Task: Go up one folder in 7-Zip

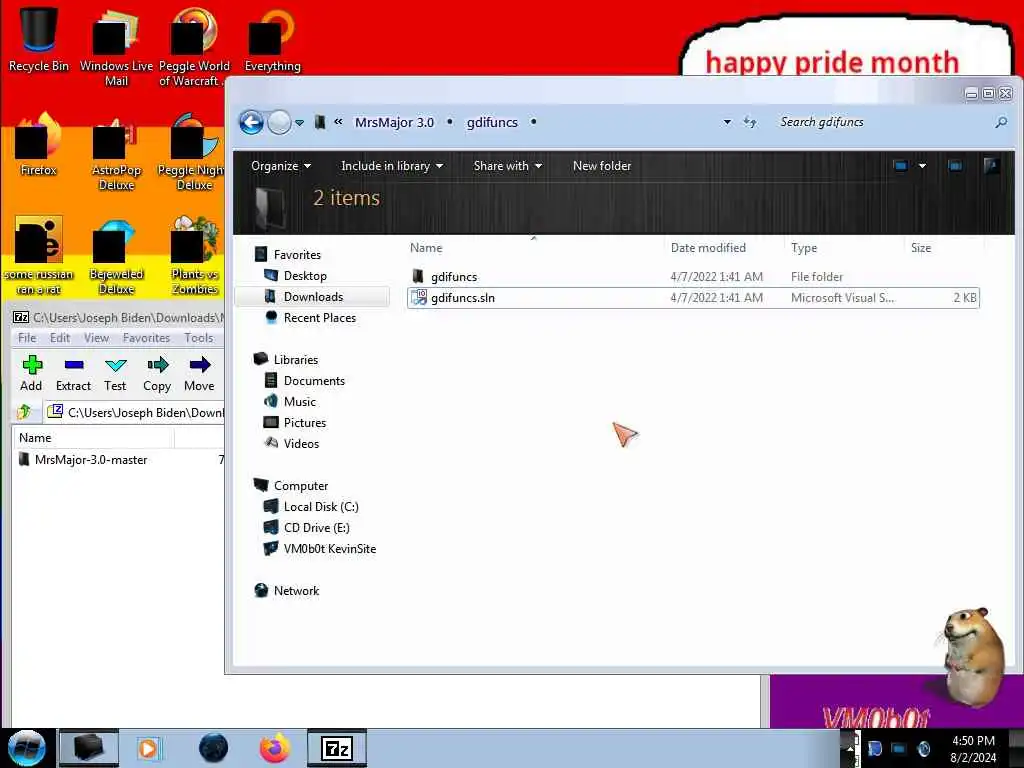Action: pyautogui.click(x=25, y=412)
